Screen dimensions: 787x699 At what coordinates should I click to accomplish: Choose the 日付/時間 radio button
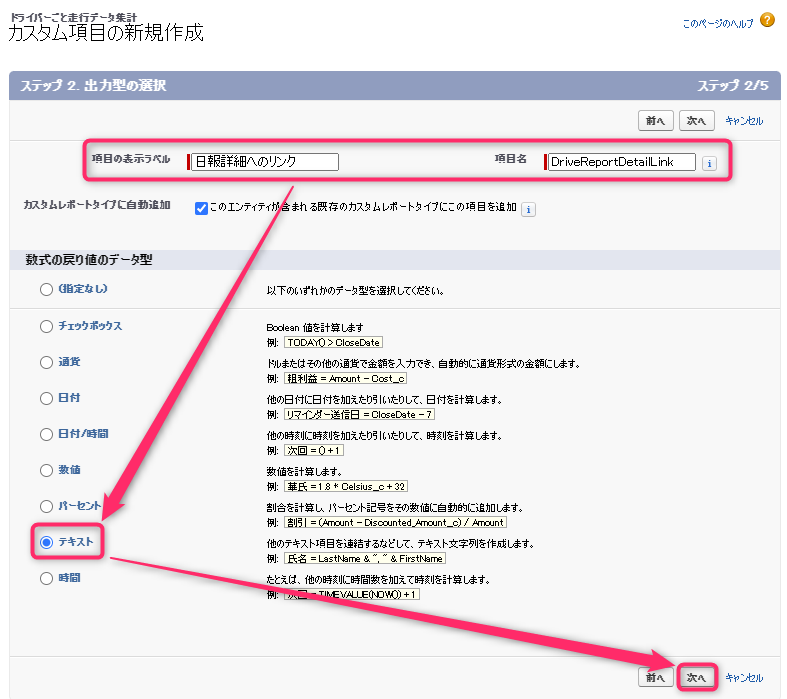(x=46, y=434)
